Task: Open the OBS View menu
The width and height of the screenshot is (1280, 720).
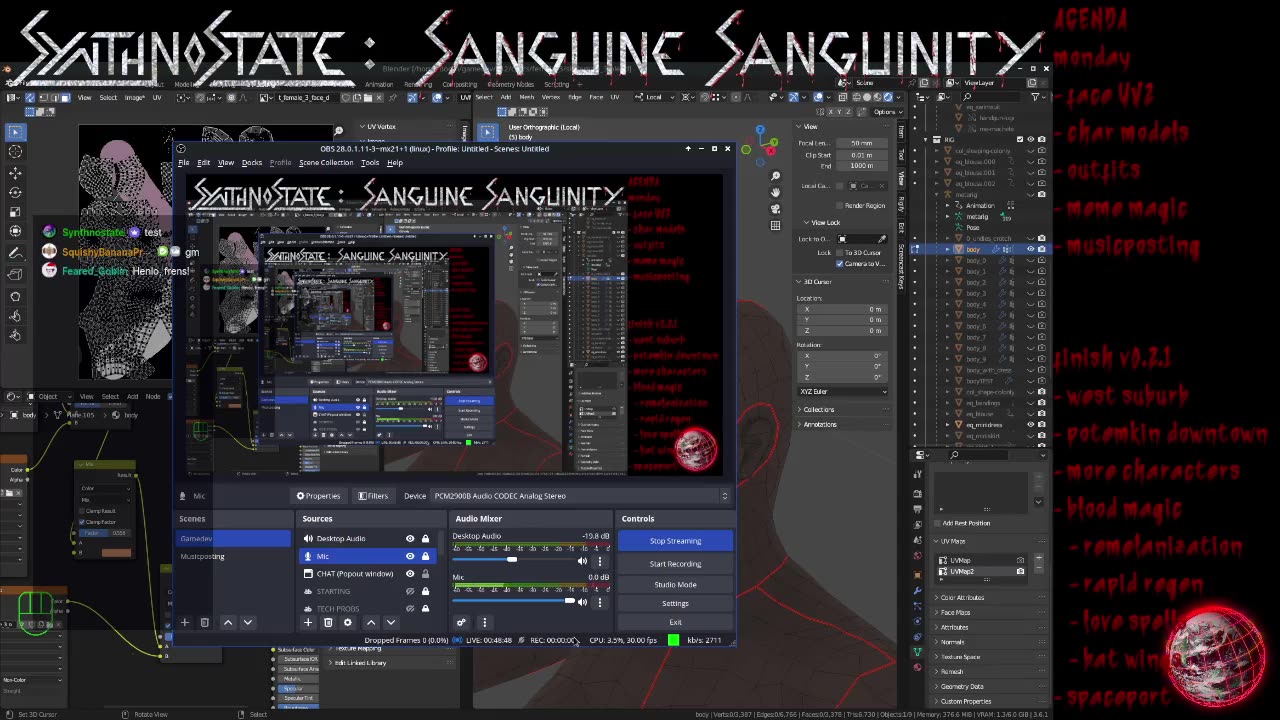Action: click(226, 163)
